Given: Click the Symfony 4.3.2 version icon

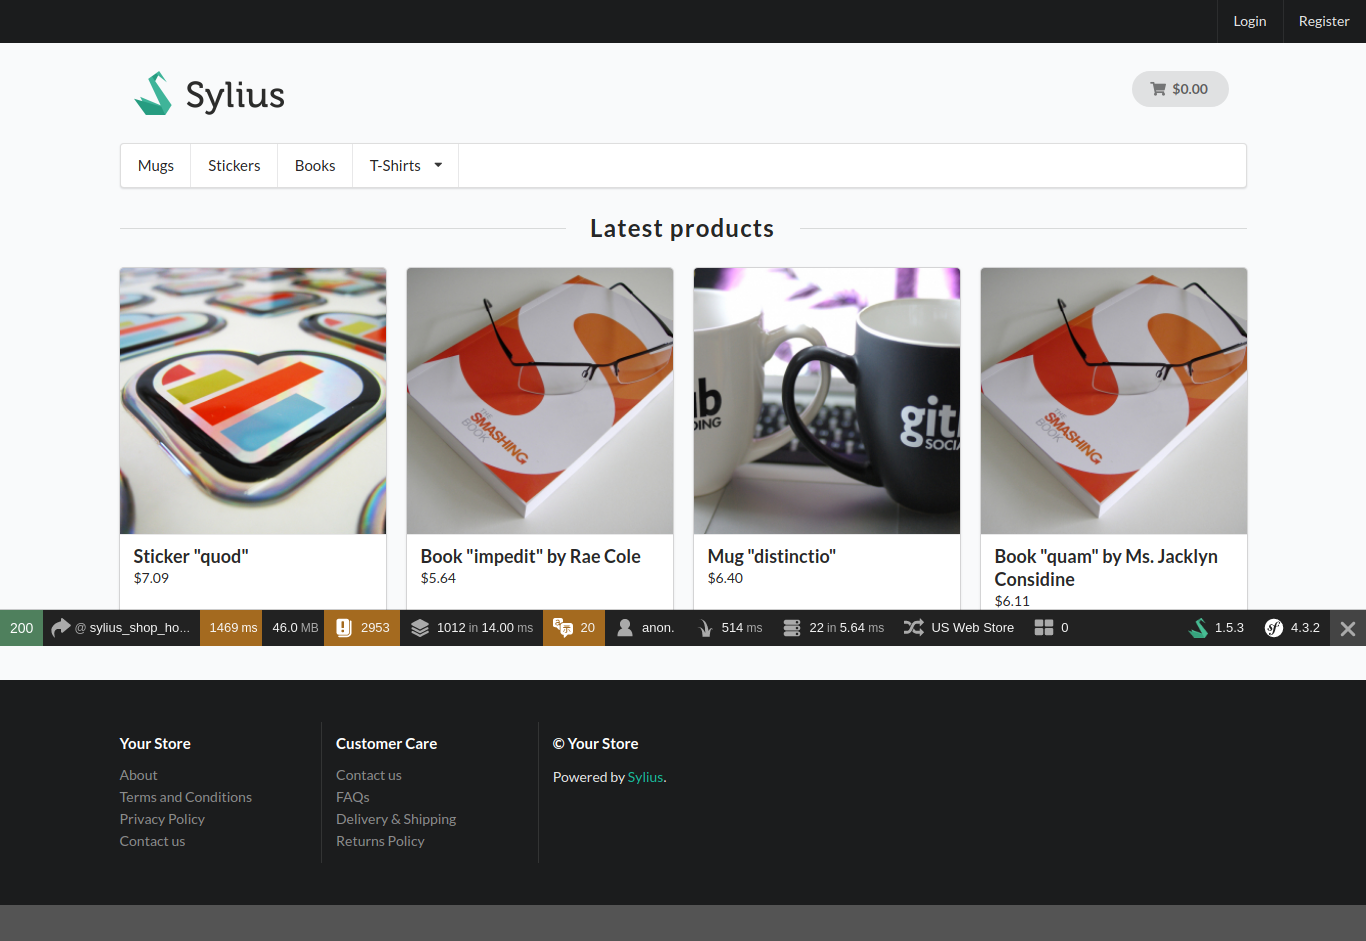Looking at the screenshot, I should [x=1273, y=628].
